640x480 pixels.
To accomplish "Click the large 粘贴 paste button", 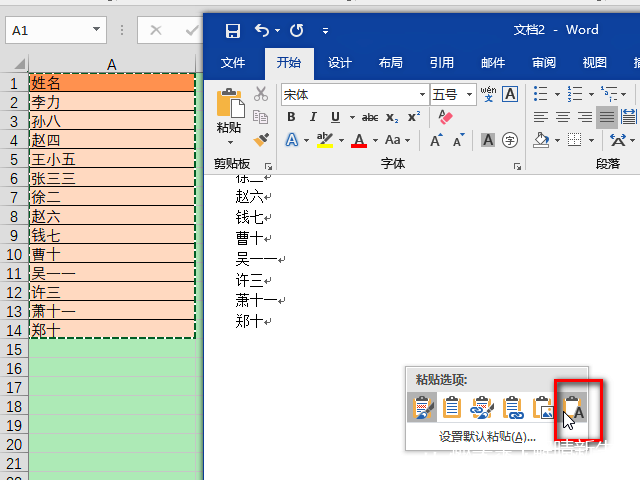I will tap(230, 110).
